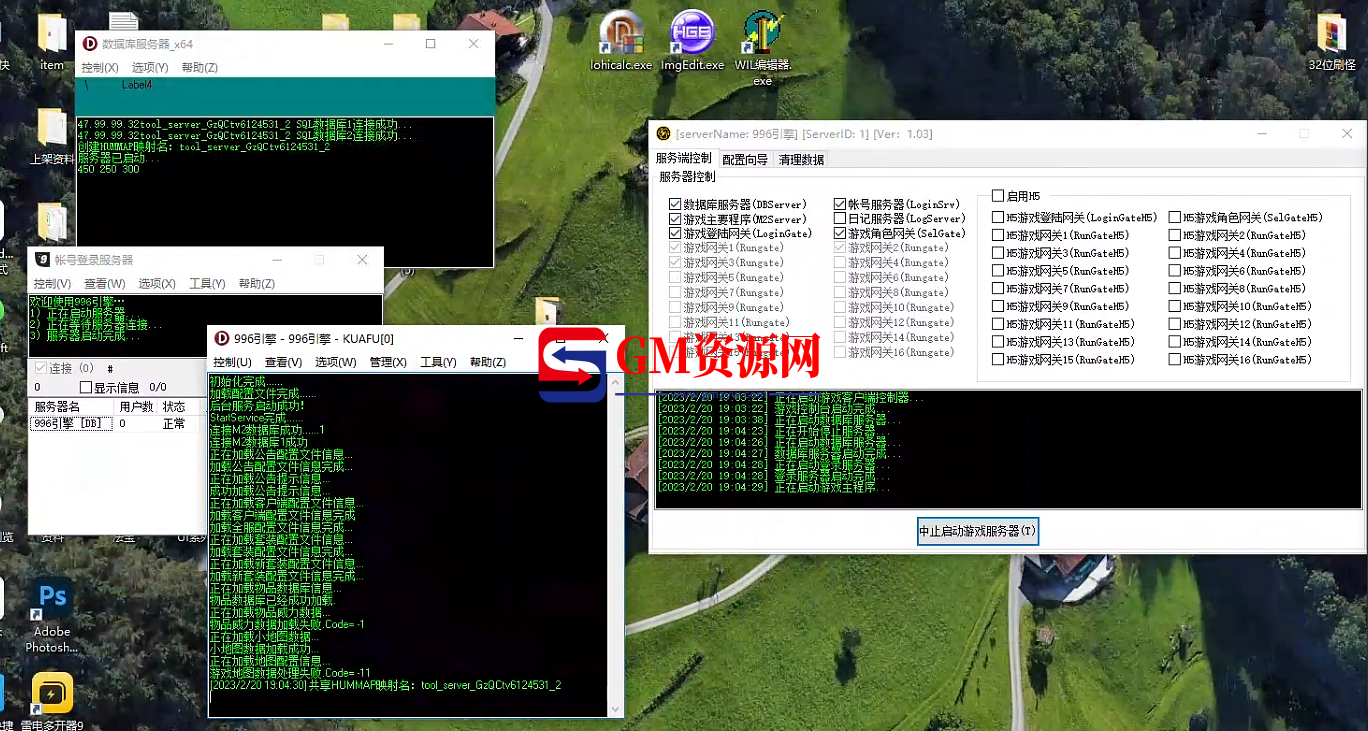Click the 数据库服务器_x64 title bar app icon
This screenshot has height=731, width=1368.
(x=90, y=44)
